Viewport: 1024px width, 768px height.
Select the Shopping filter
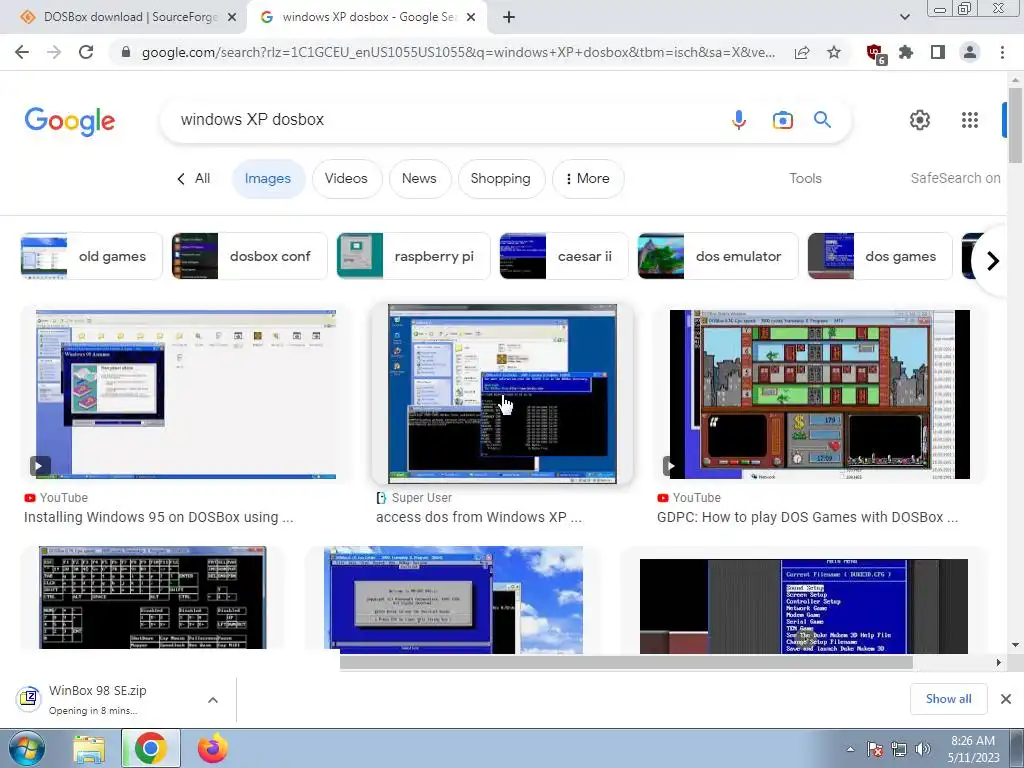pyautogui.click(x=501, y=178)
